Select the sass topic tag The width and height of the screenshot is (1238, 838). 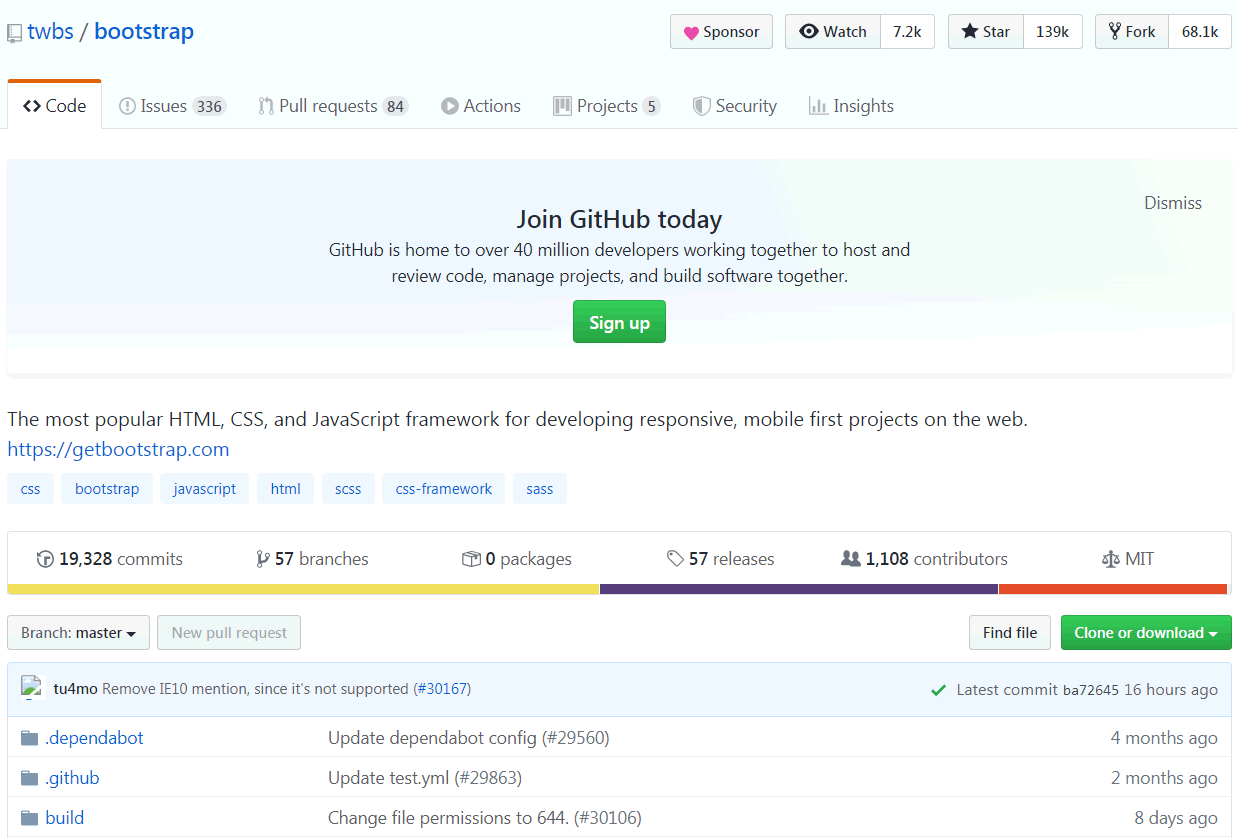(x=540, y=489)
